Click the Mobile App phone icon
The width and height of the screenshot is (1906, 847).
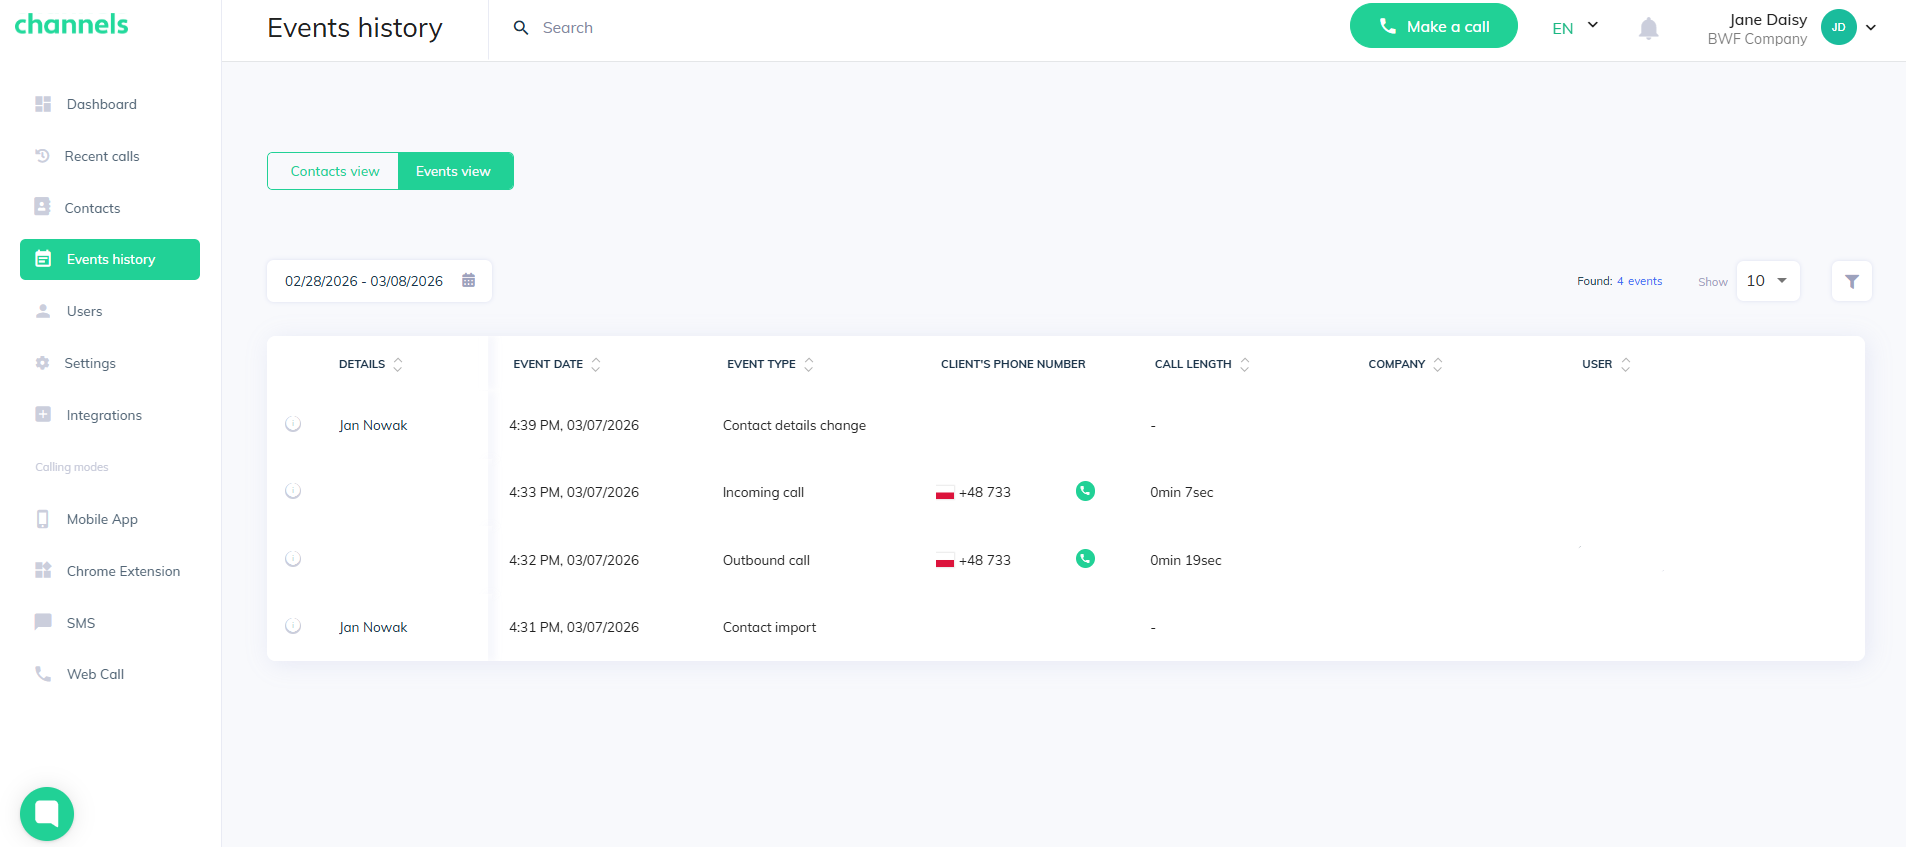(43, 519)
